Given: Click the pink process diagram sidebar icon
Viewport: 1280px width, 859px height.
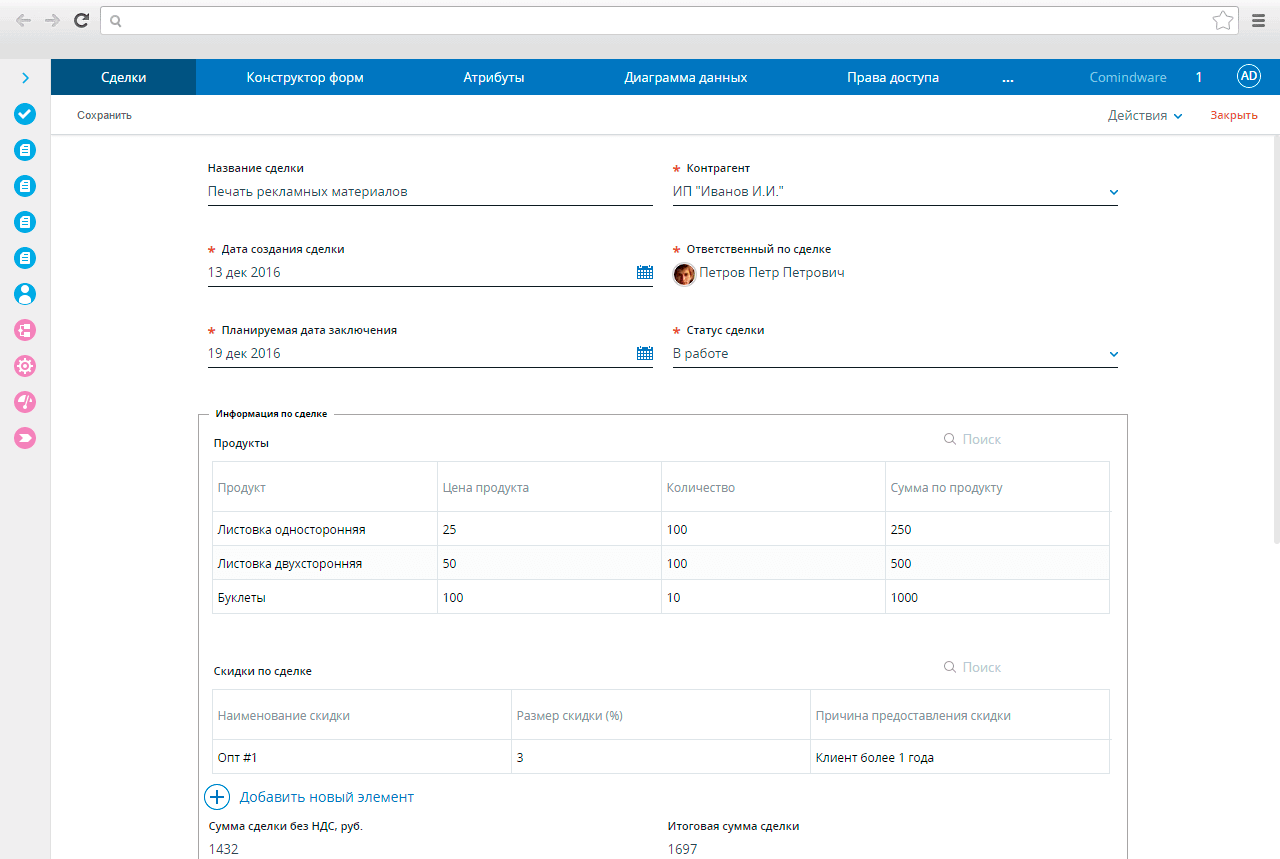Looking at the screenshot, I should pyautogui.click(x=25, y=330).
